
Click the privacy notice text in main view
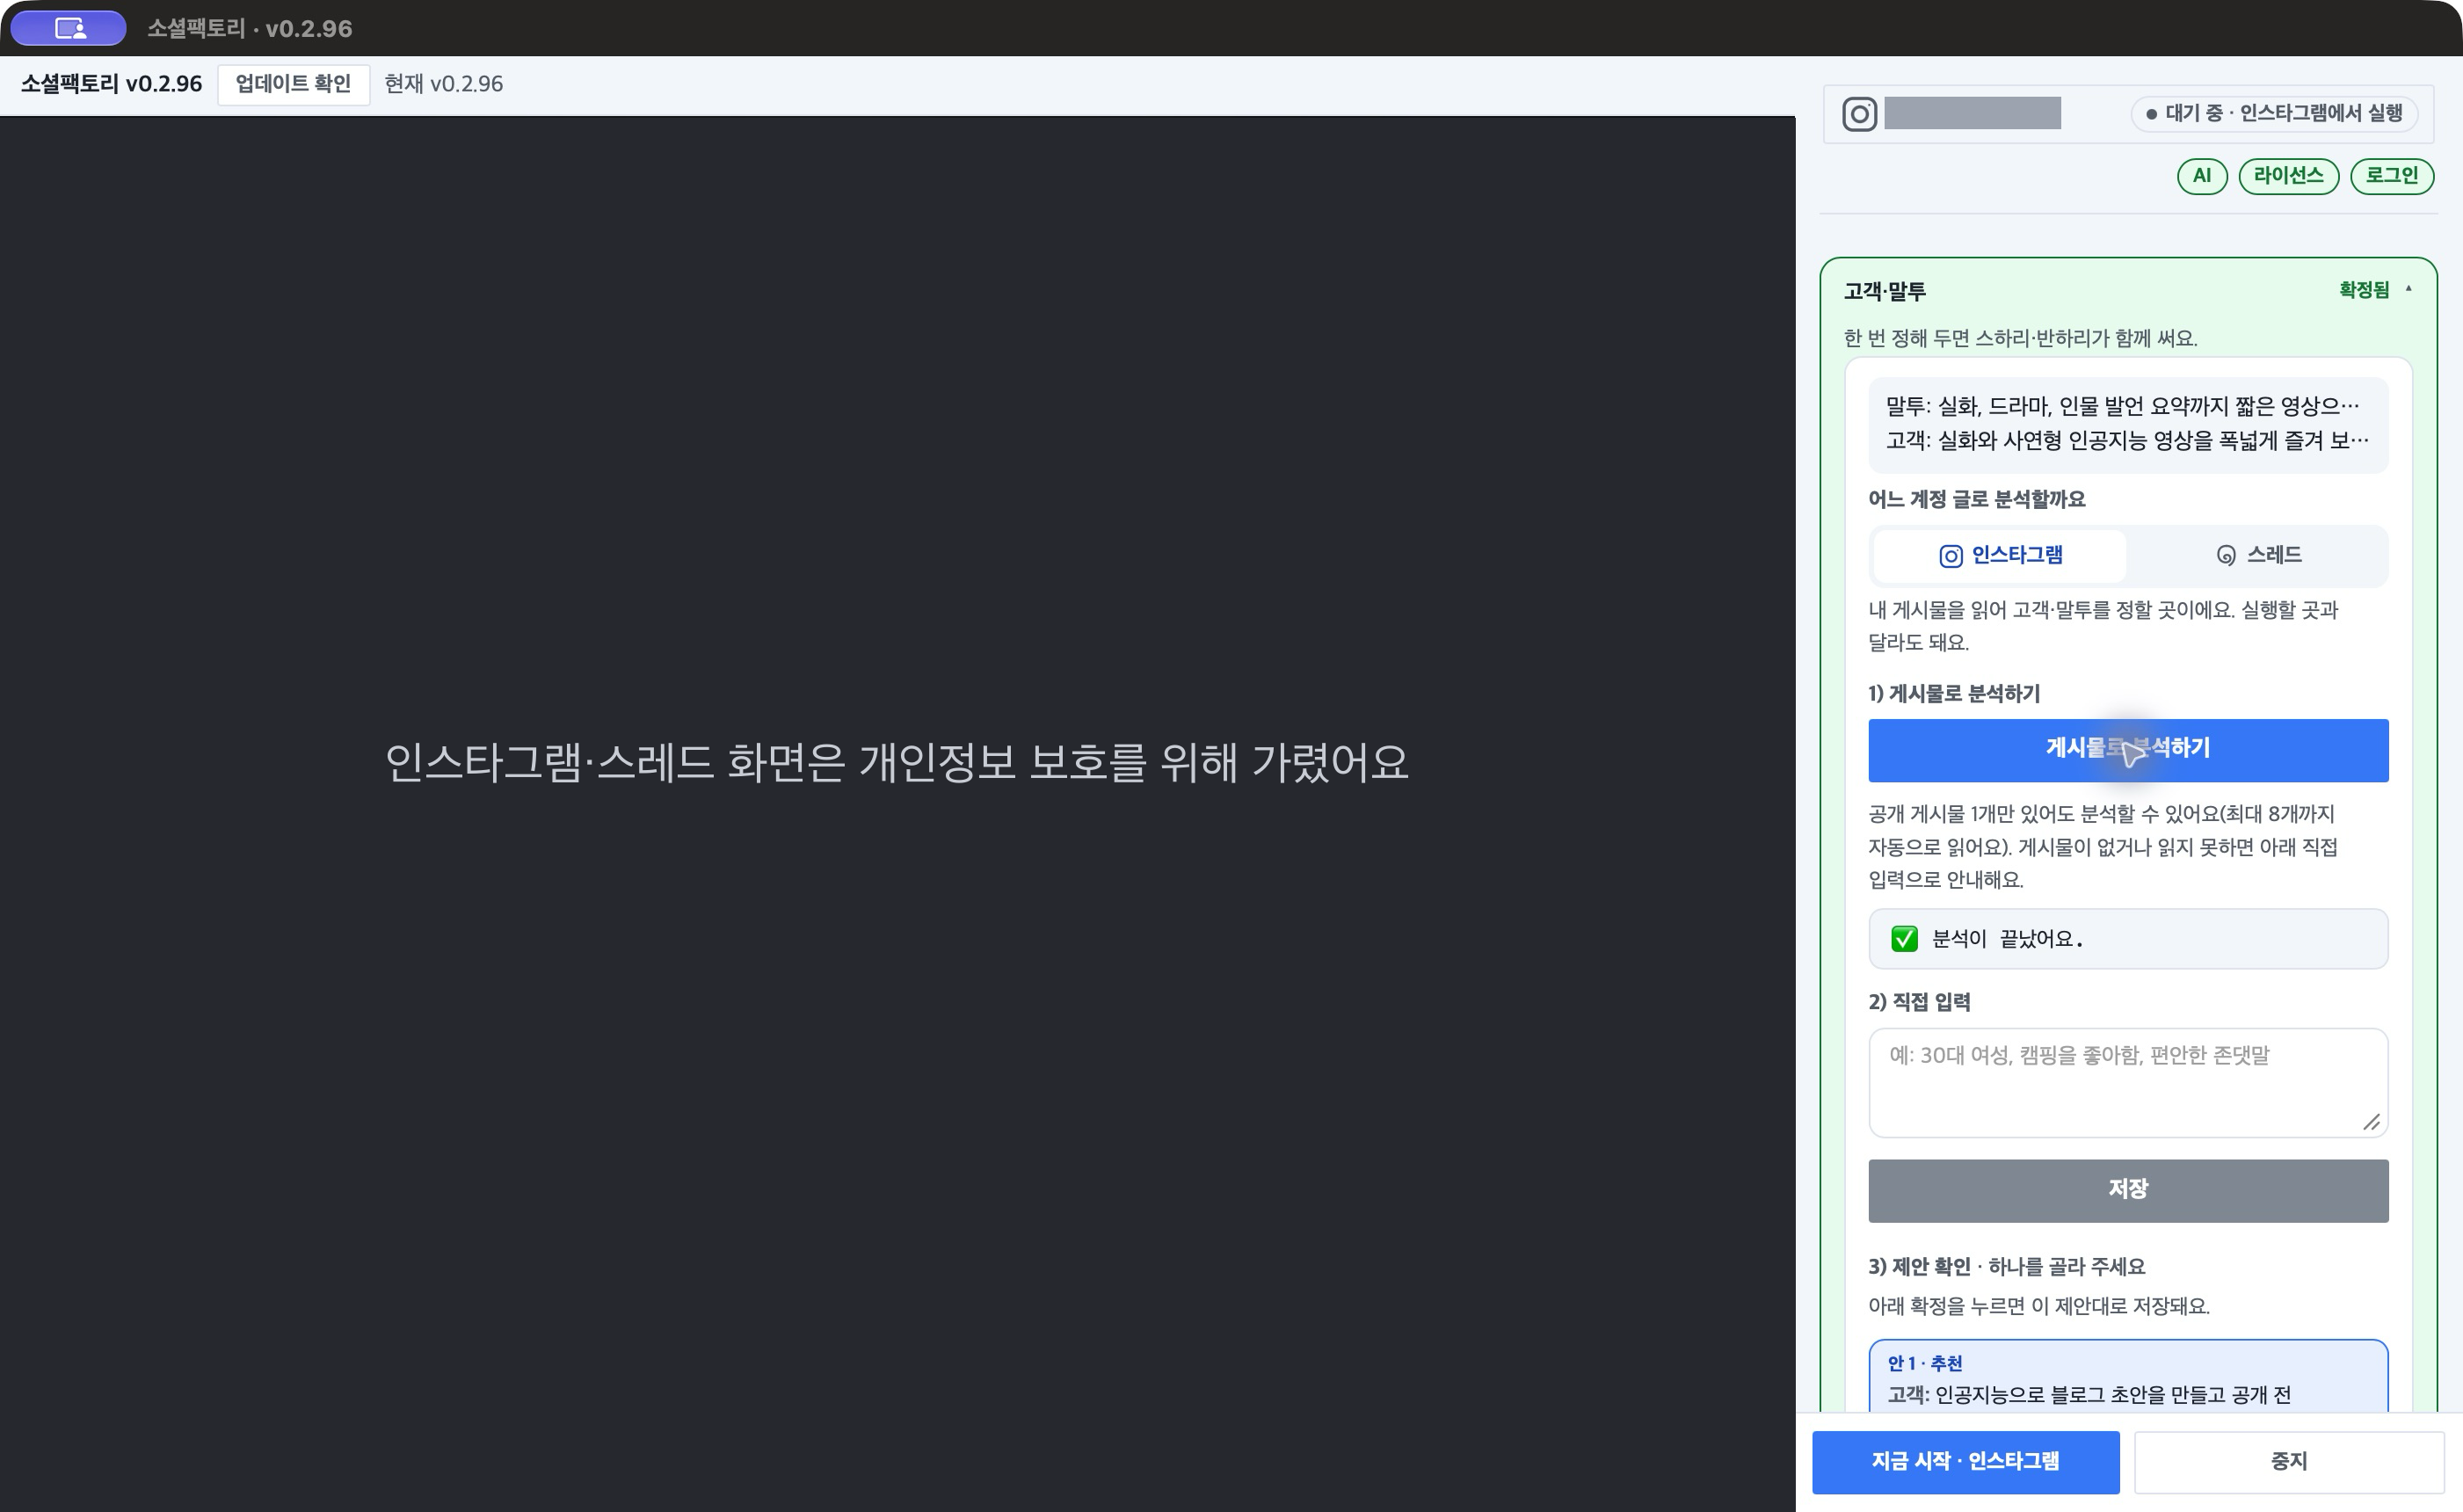point(896,762)
